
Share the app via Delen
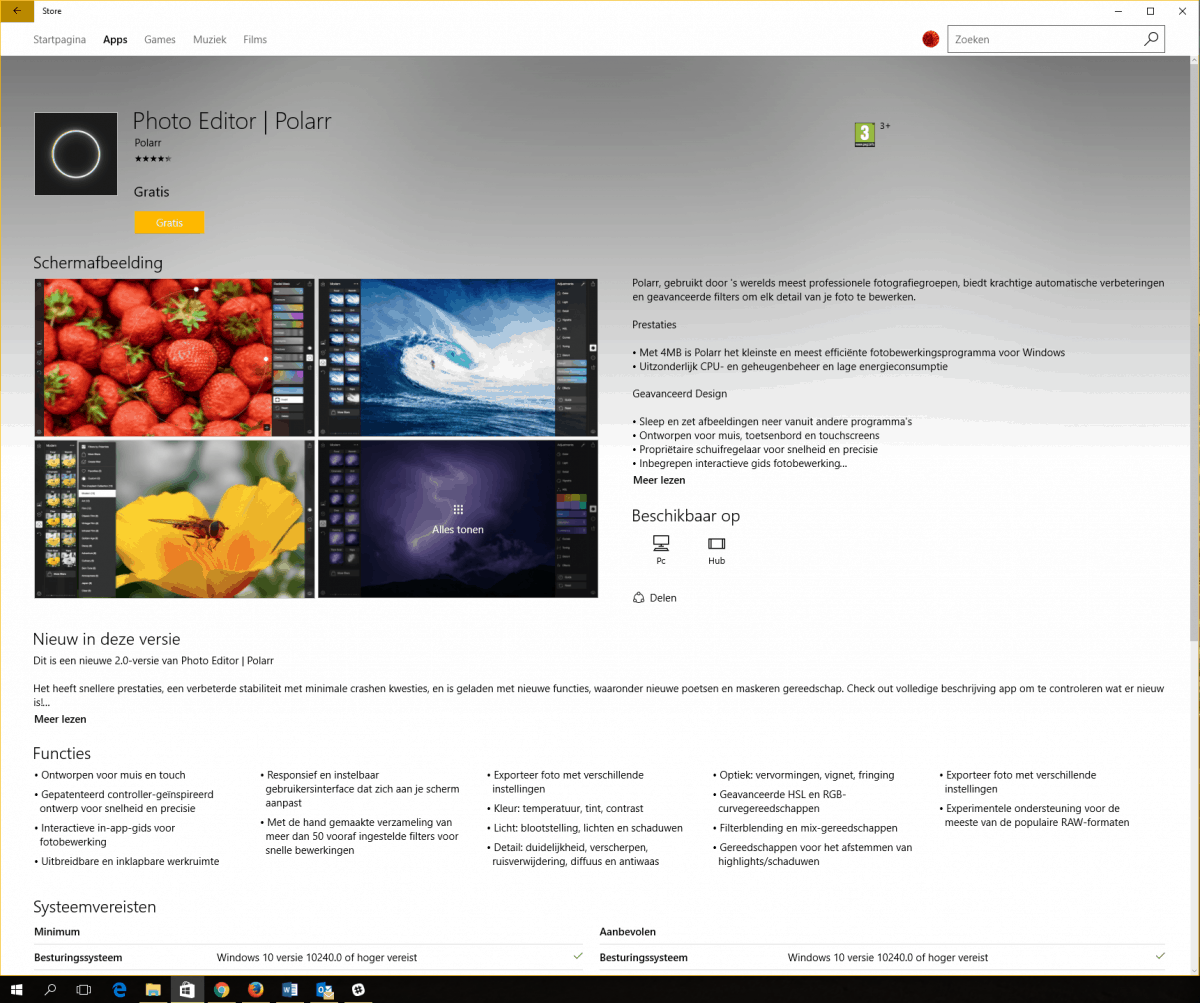[x=655, y=598]
